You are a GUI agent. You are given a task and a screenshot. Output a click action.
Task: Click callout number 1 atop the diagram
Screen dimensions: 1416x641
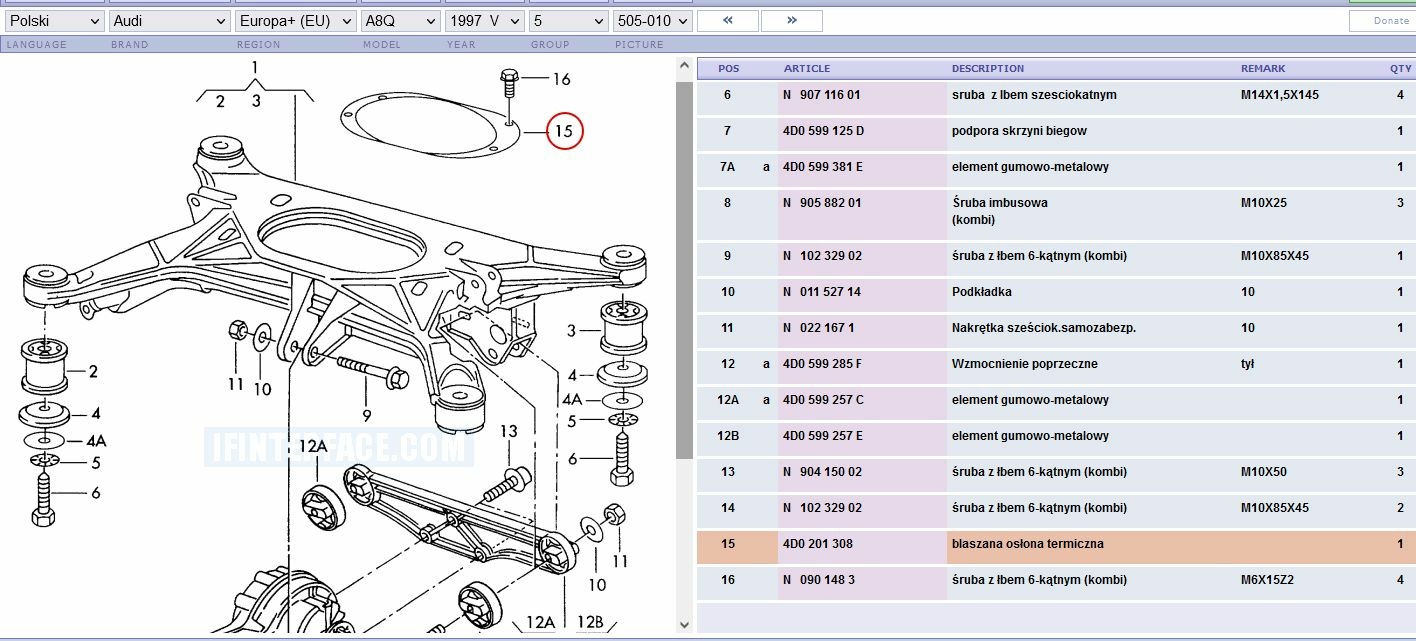click(x=255, y=68)
